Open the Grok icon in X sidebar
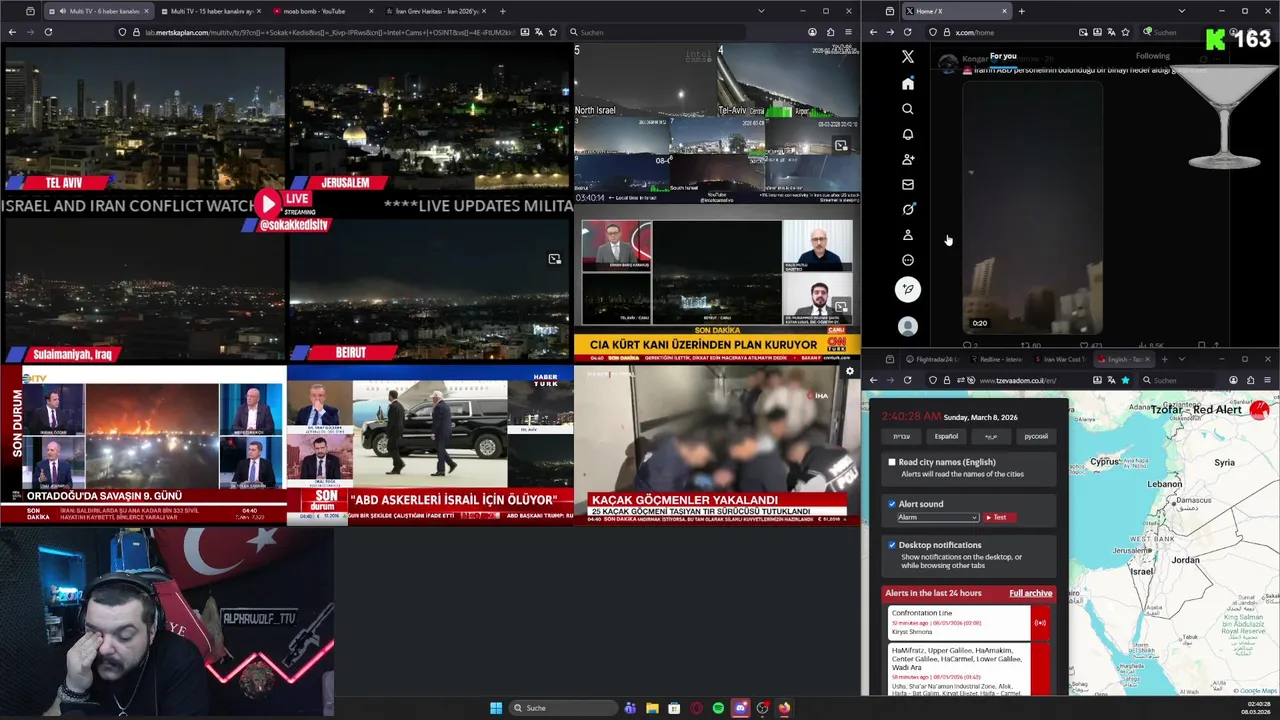Viewport: 1280px width, 720px height. click(908, 209)
